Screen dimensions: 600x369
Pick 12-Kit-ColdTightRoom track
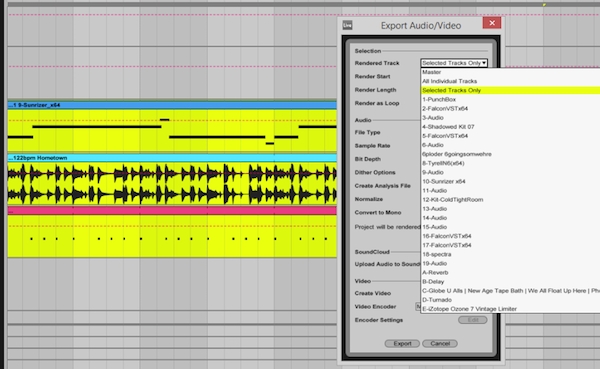[x=510, y=200]
